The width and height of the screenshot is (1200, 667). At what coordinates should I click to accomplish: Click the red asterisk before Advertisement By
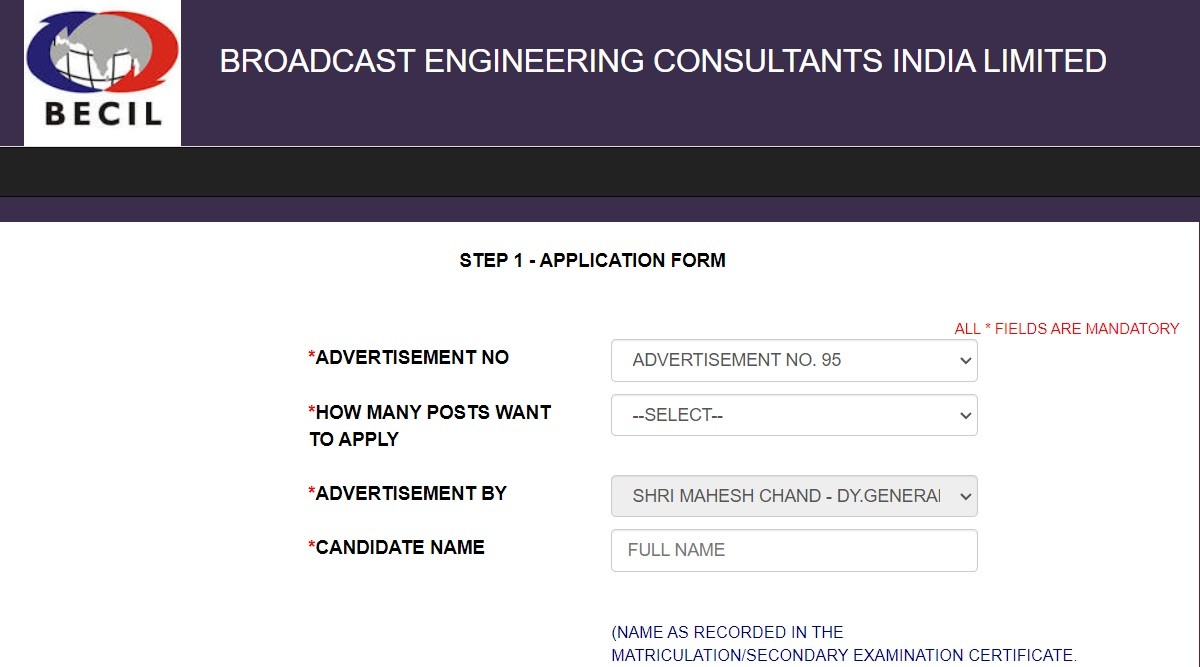coord(312,494)
